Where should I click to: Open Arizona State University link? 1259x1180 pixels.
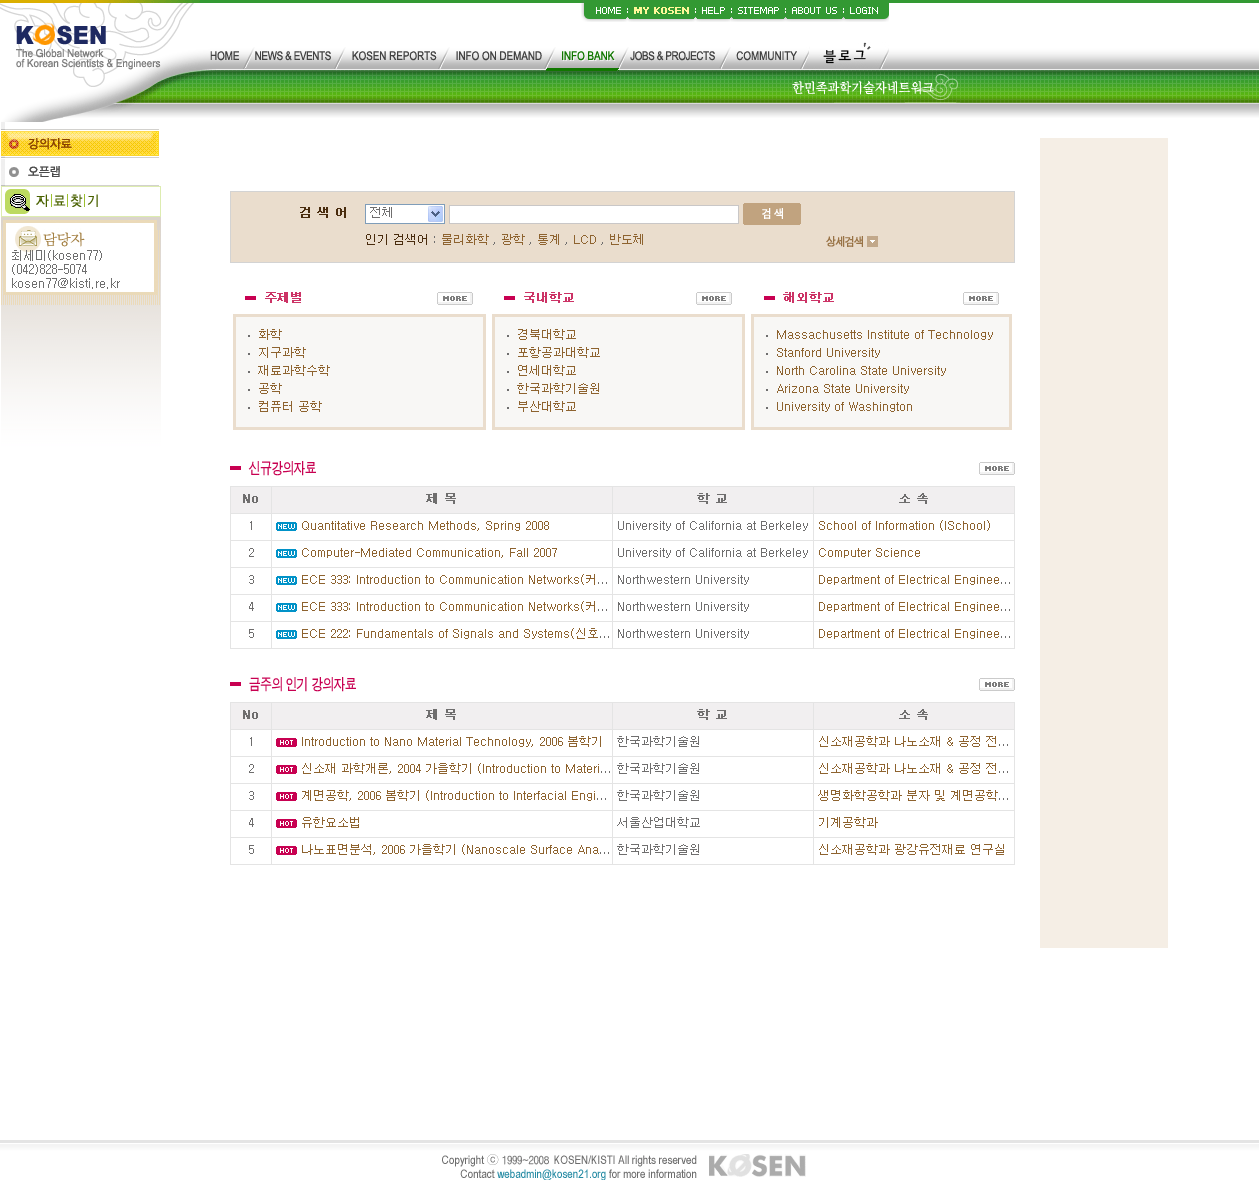[843, 389]
